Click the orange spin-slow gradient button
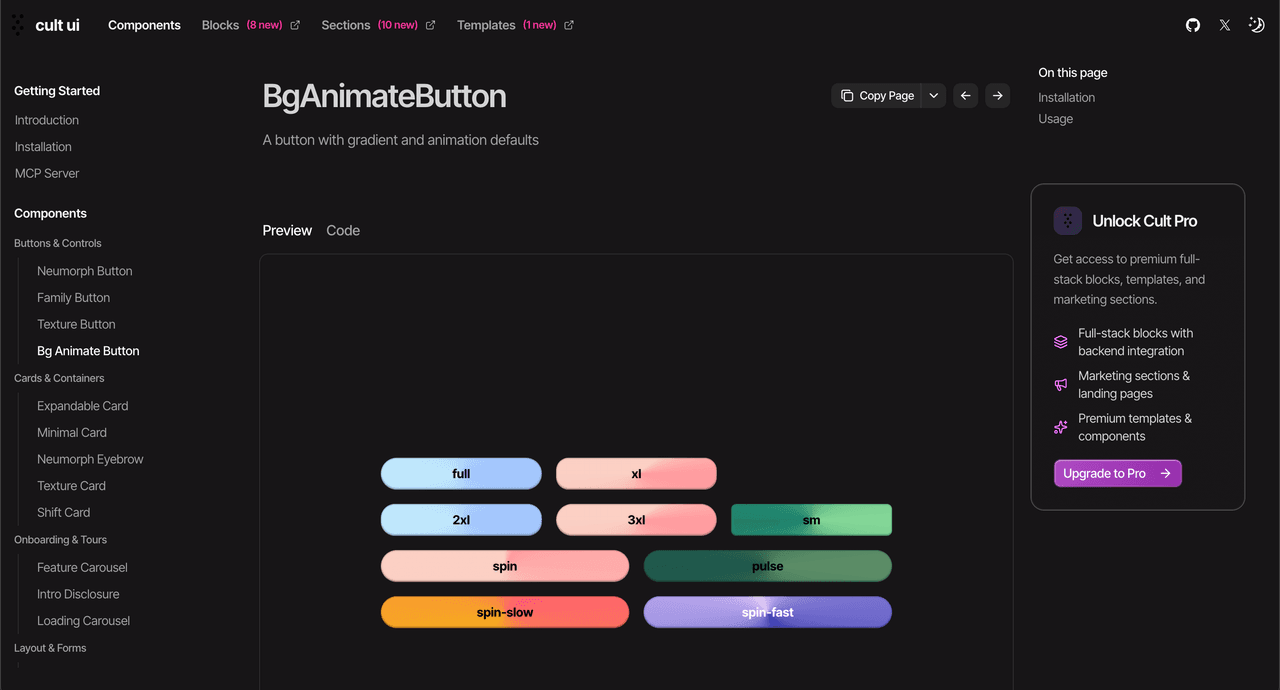This screenshot has width=1280, height=690. pos(505,612)
